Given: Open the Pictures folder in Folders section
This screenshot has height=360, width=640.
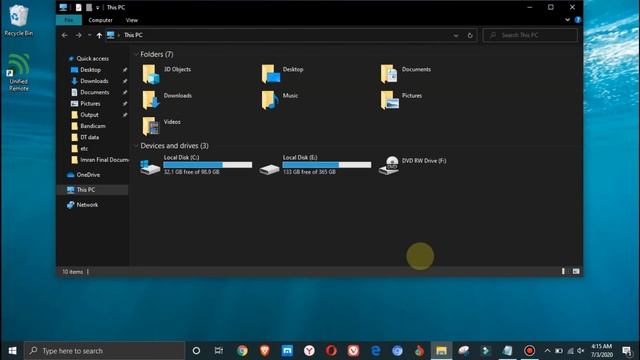Looking at the screenshot, I should (x=401, y=100).
